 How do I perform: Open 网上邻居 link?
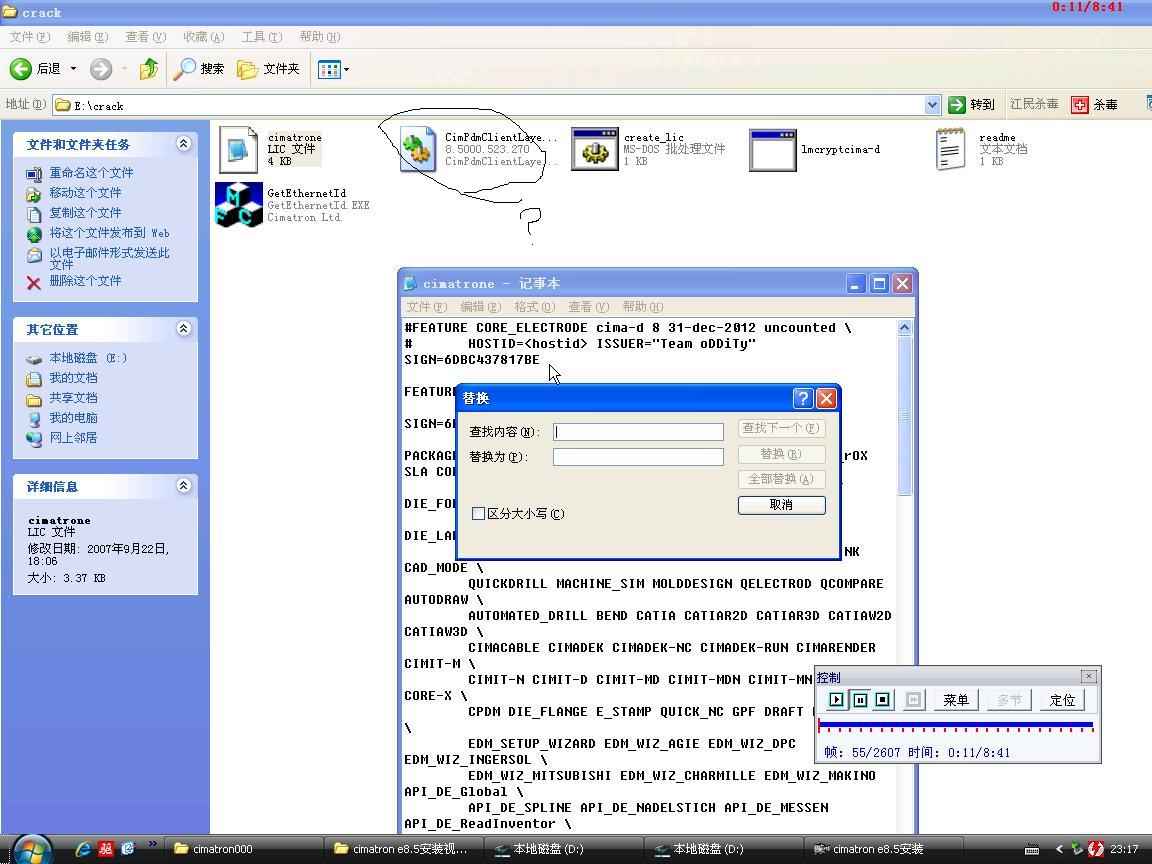[x=73, y=437]
